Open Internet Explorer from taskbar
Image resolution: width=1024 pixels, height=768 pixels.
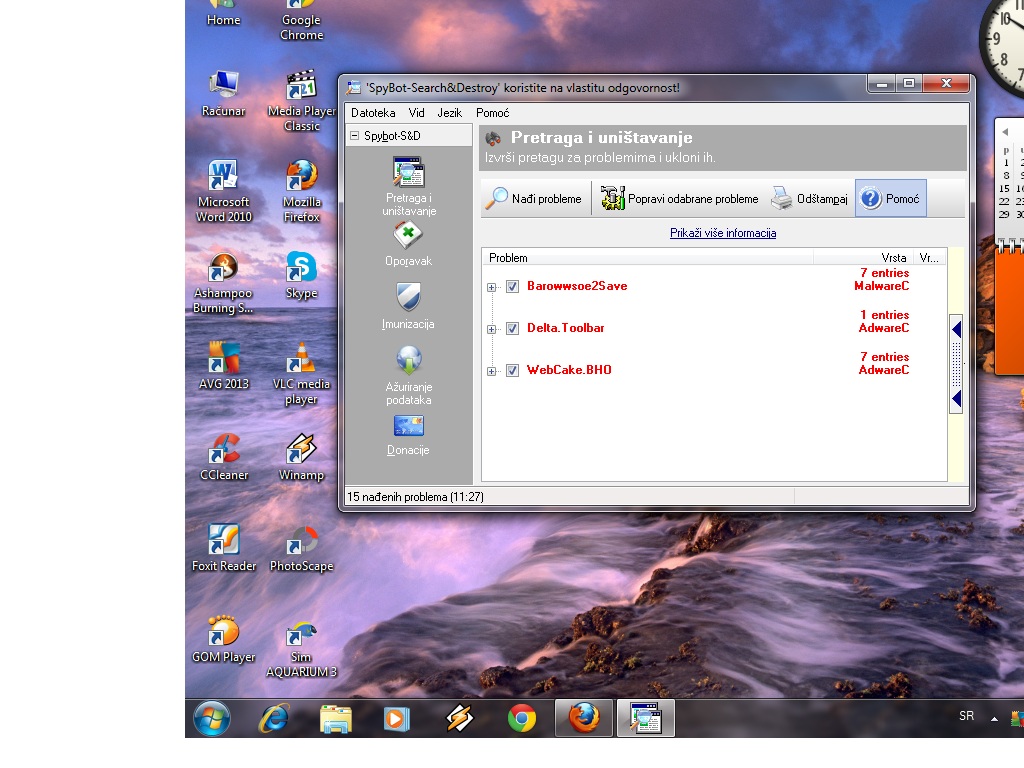coord(274,718)
